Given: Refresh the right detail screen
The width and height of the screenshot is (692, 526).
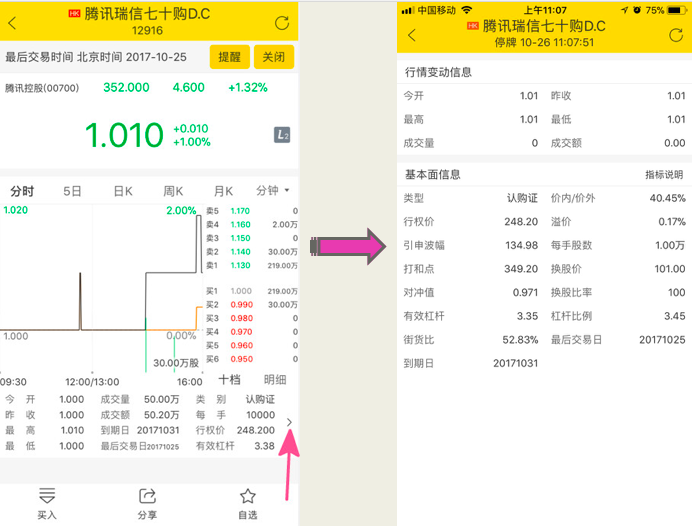Looking at the screenshot, I should click(676, 35).
